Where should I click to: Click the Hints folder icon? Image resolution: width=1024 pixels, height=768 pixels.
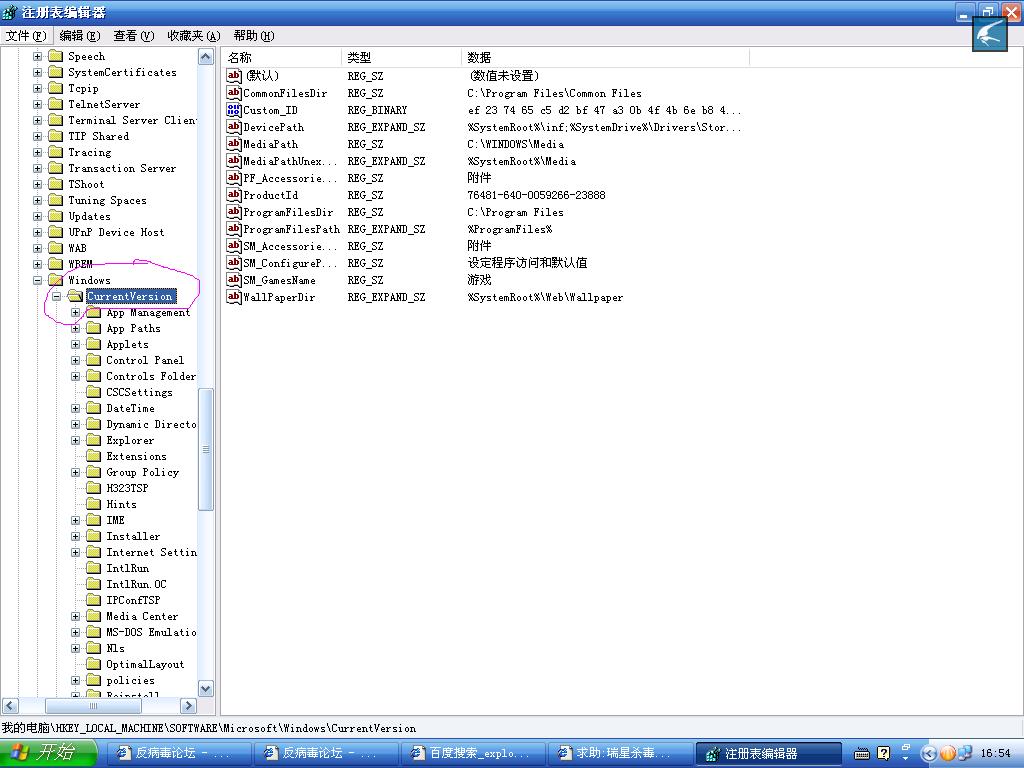tap(94, 504)
